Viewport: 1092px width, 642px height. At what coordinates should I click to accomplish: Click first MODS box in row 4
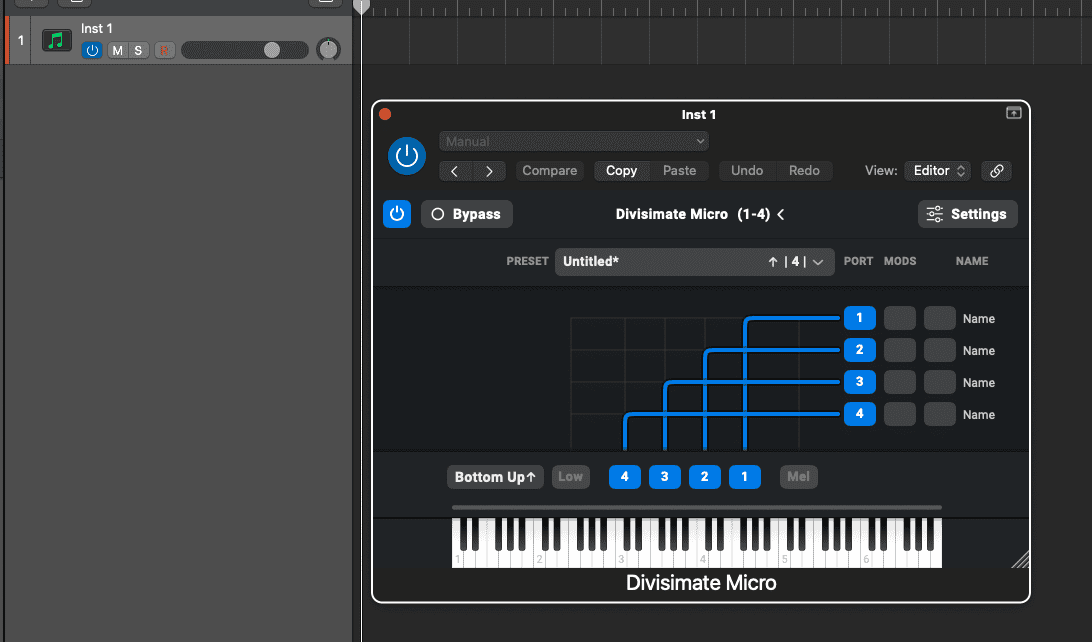pos(900,414)
